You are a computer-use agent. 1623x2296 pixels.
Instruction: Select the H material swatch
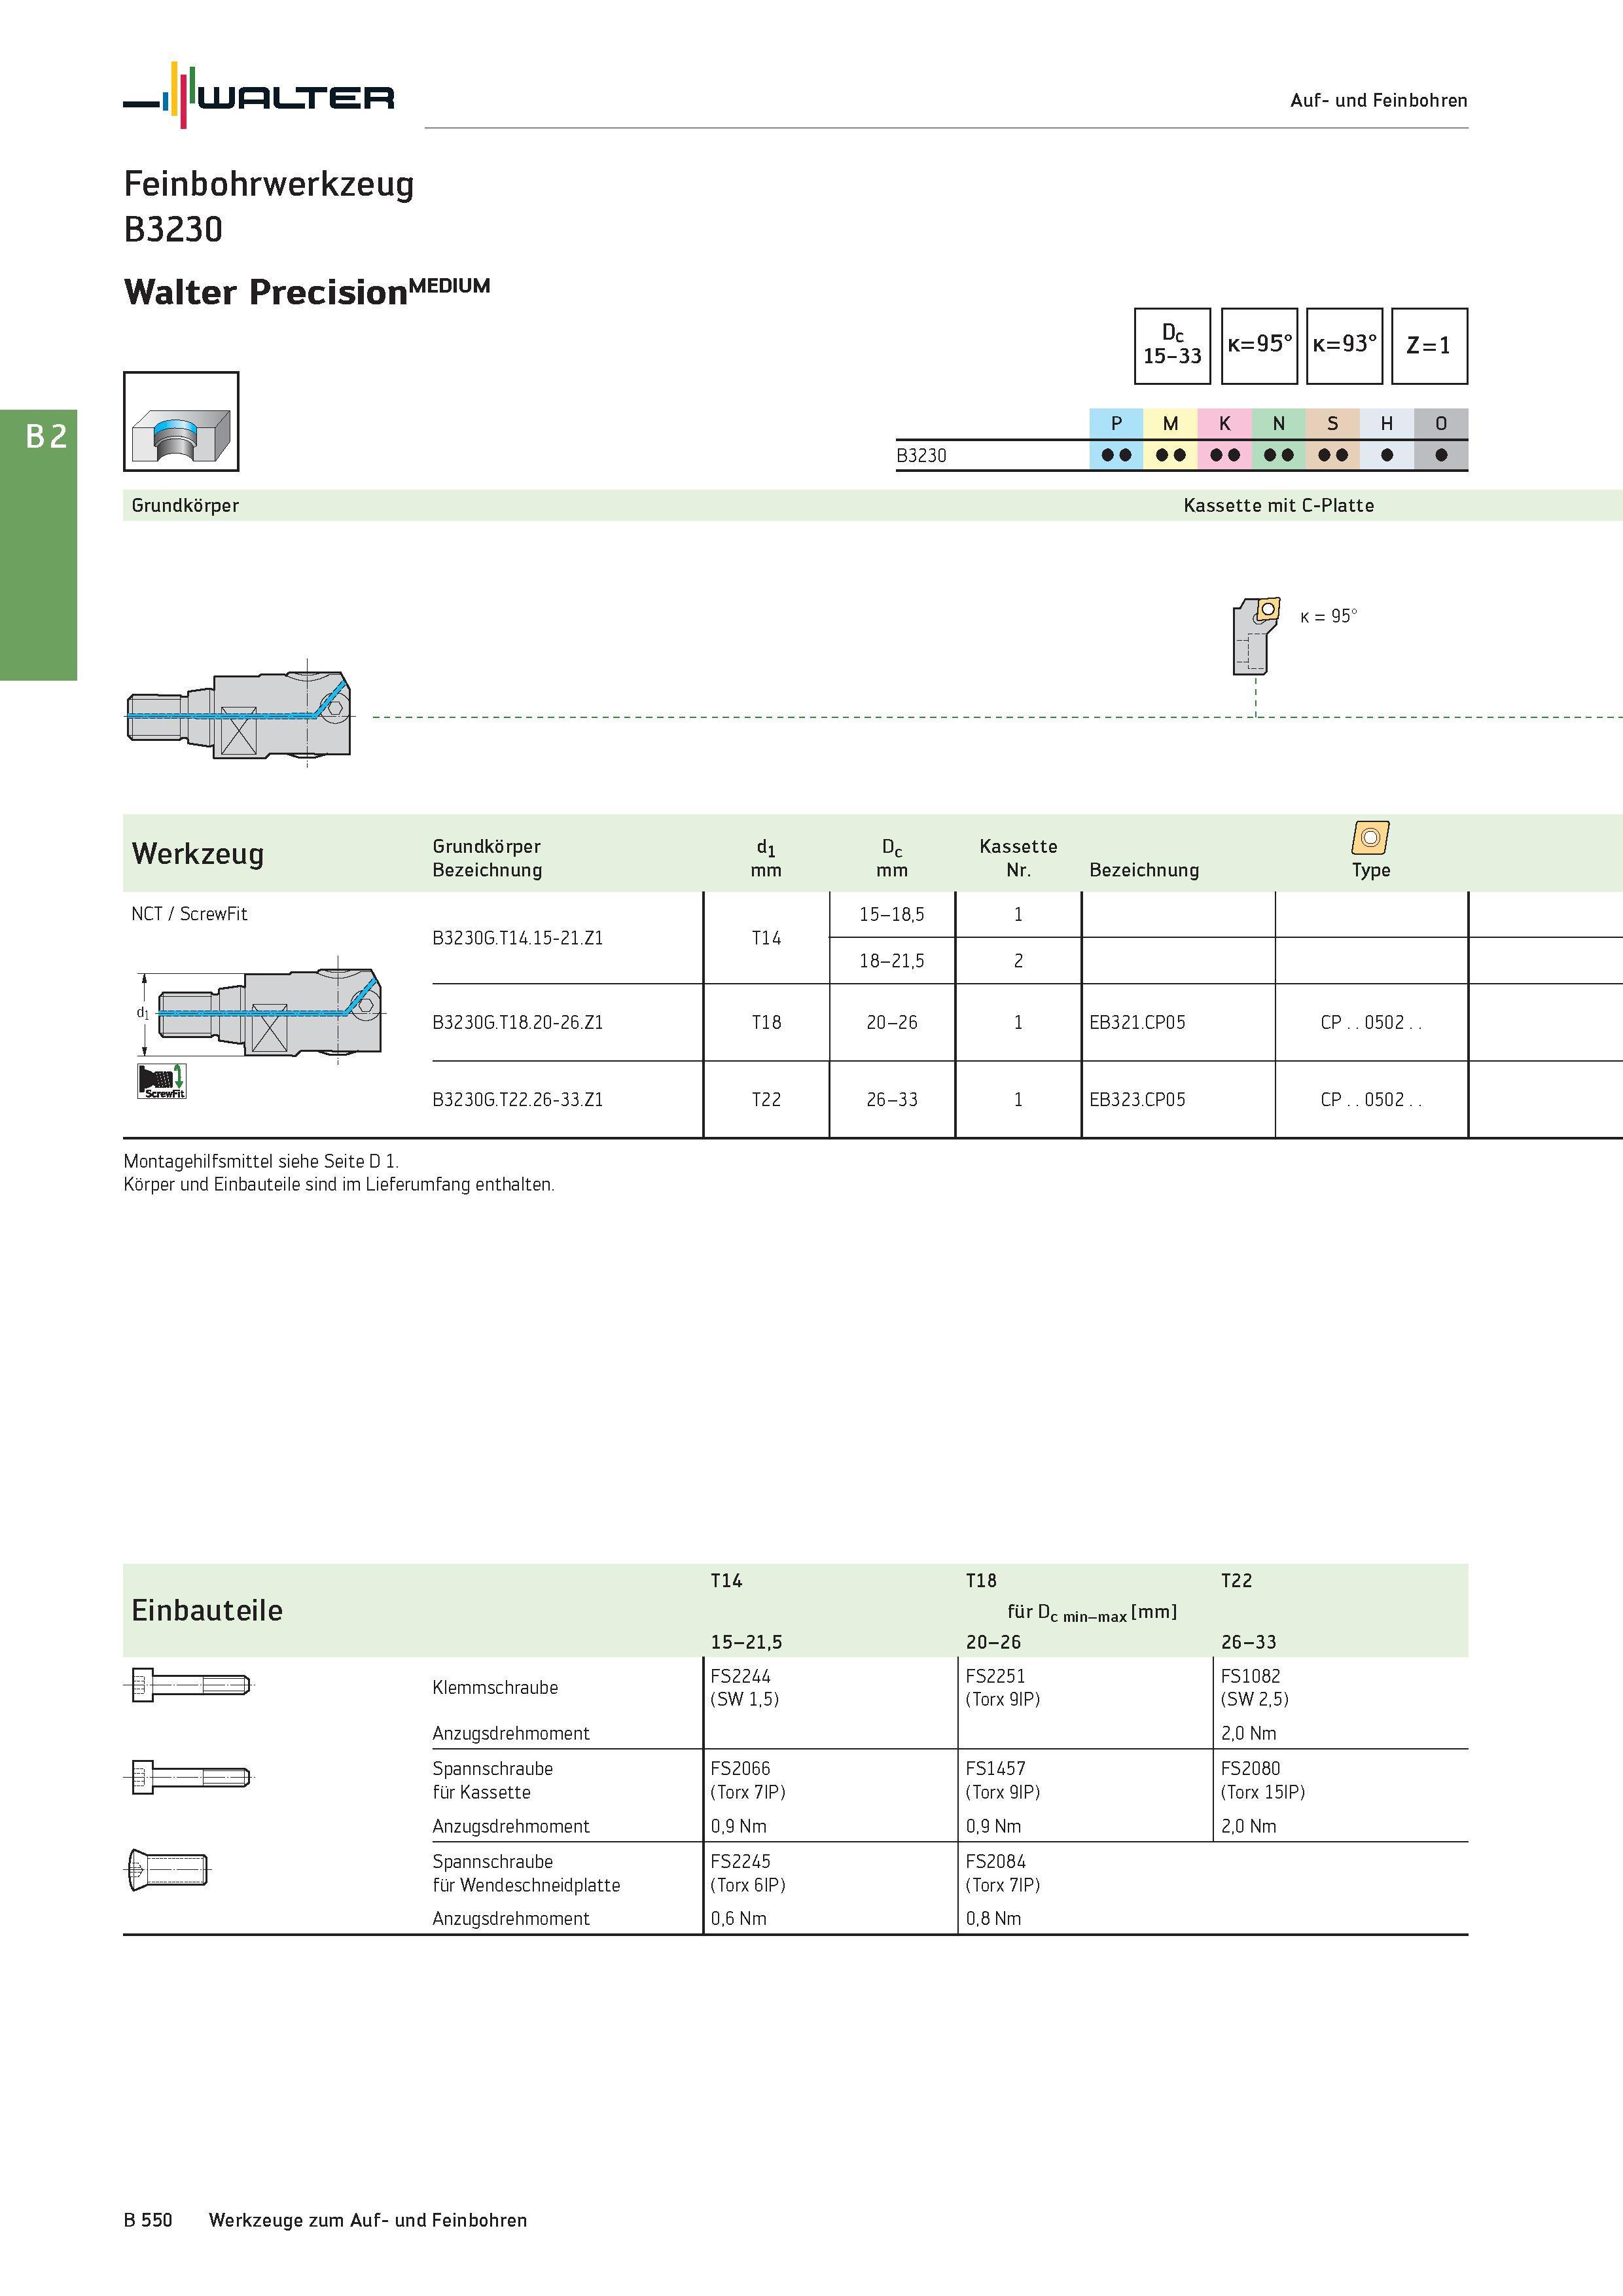click(x=1386, y=439)
